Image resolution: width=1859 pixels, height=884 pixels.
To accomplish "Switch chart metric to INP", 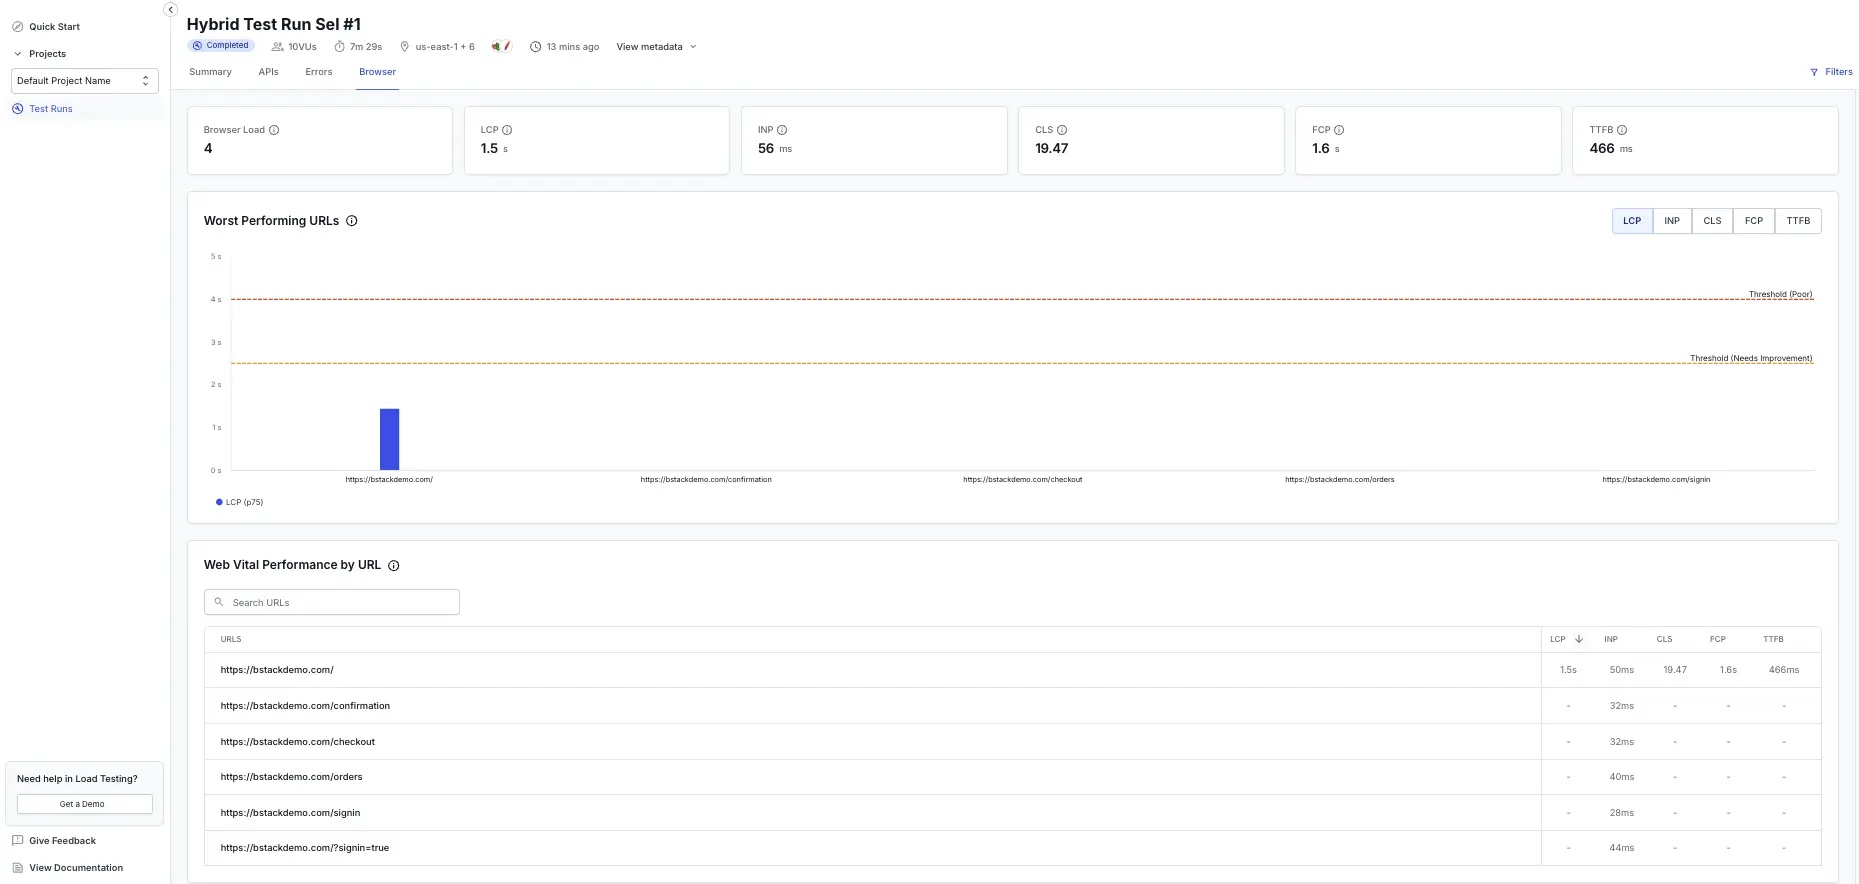I will point(1672,221).
